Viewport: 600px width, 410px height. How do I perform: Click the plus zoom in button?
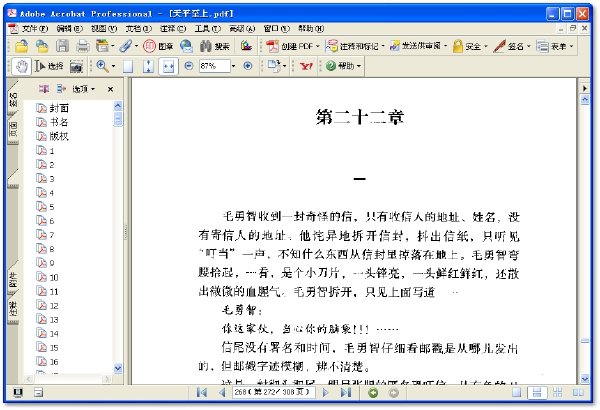pos(248,66)
